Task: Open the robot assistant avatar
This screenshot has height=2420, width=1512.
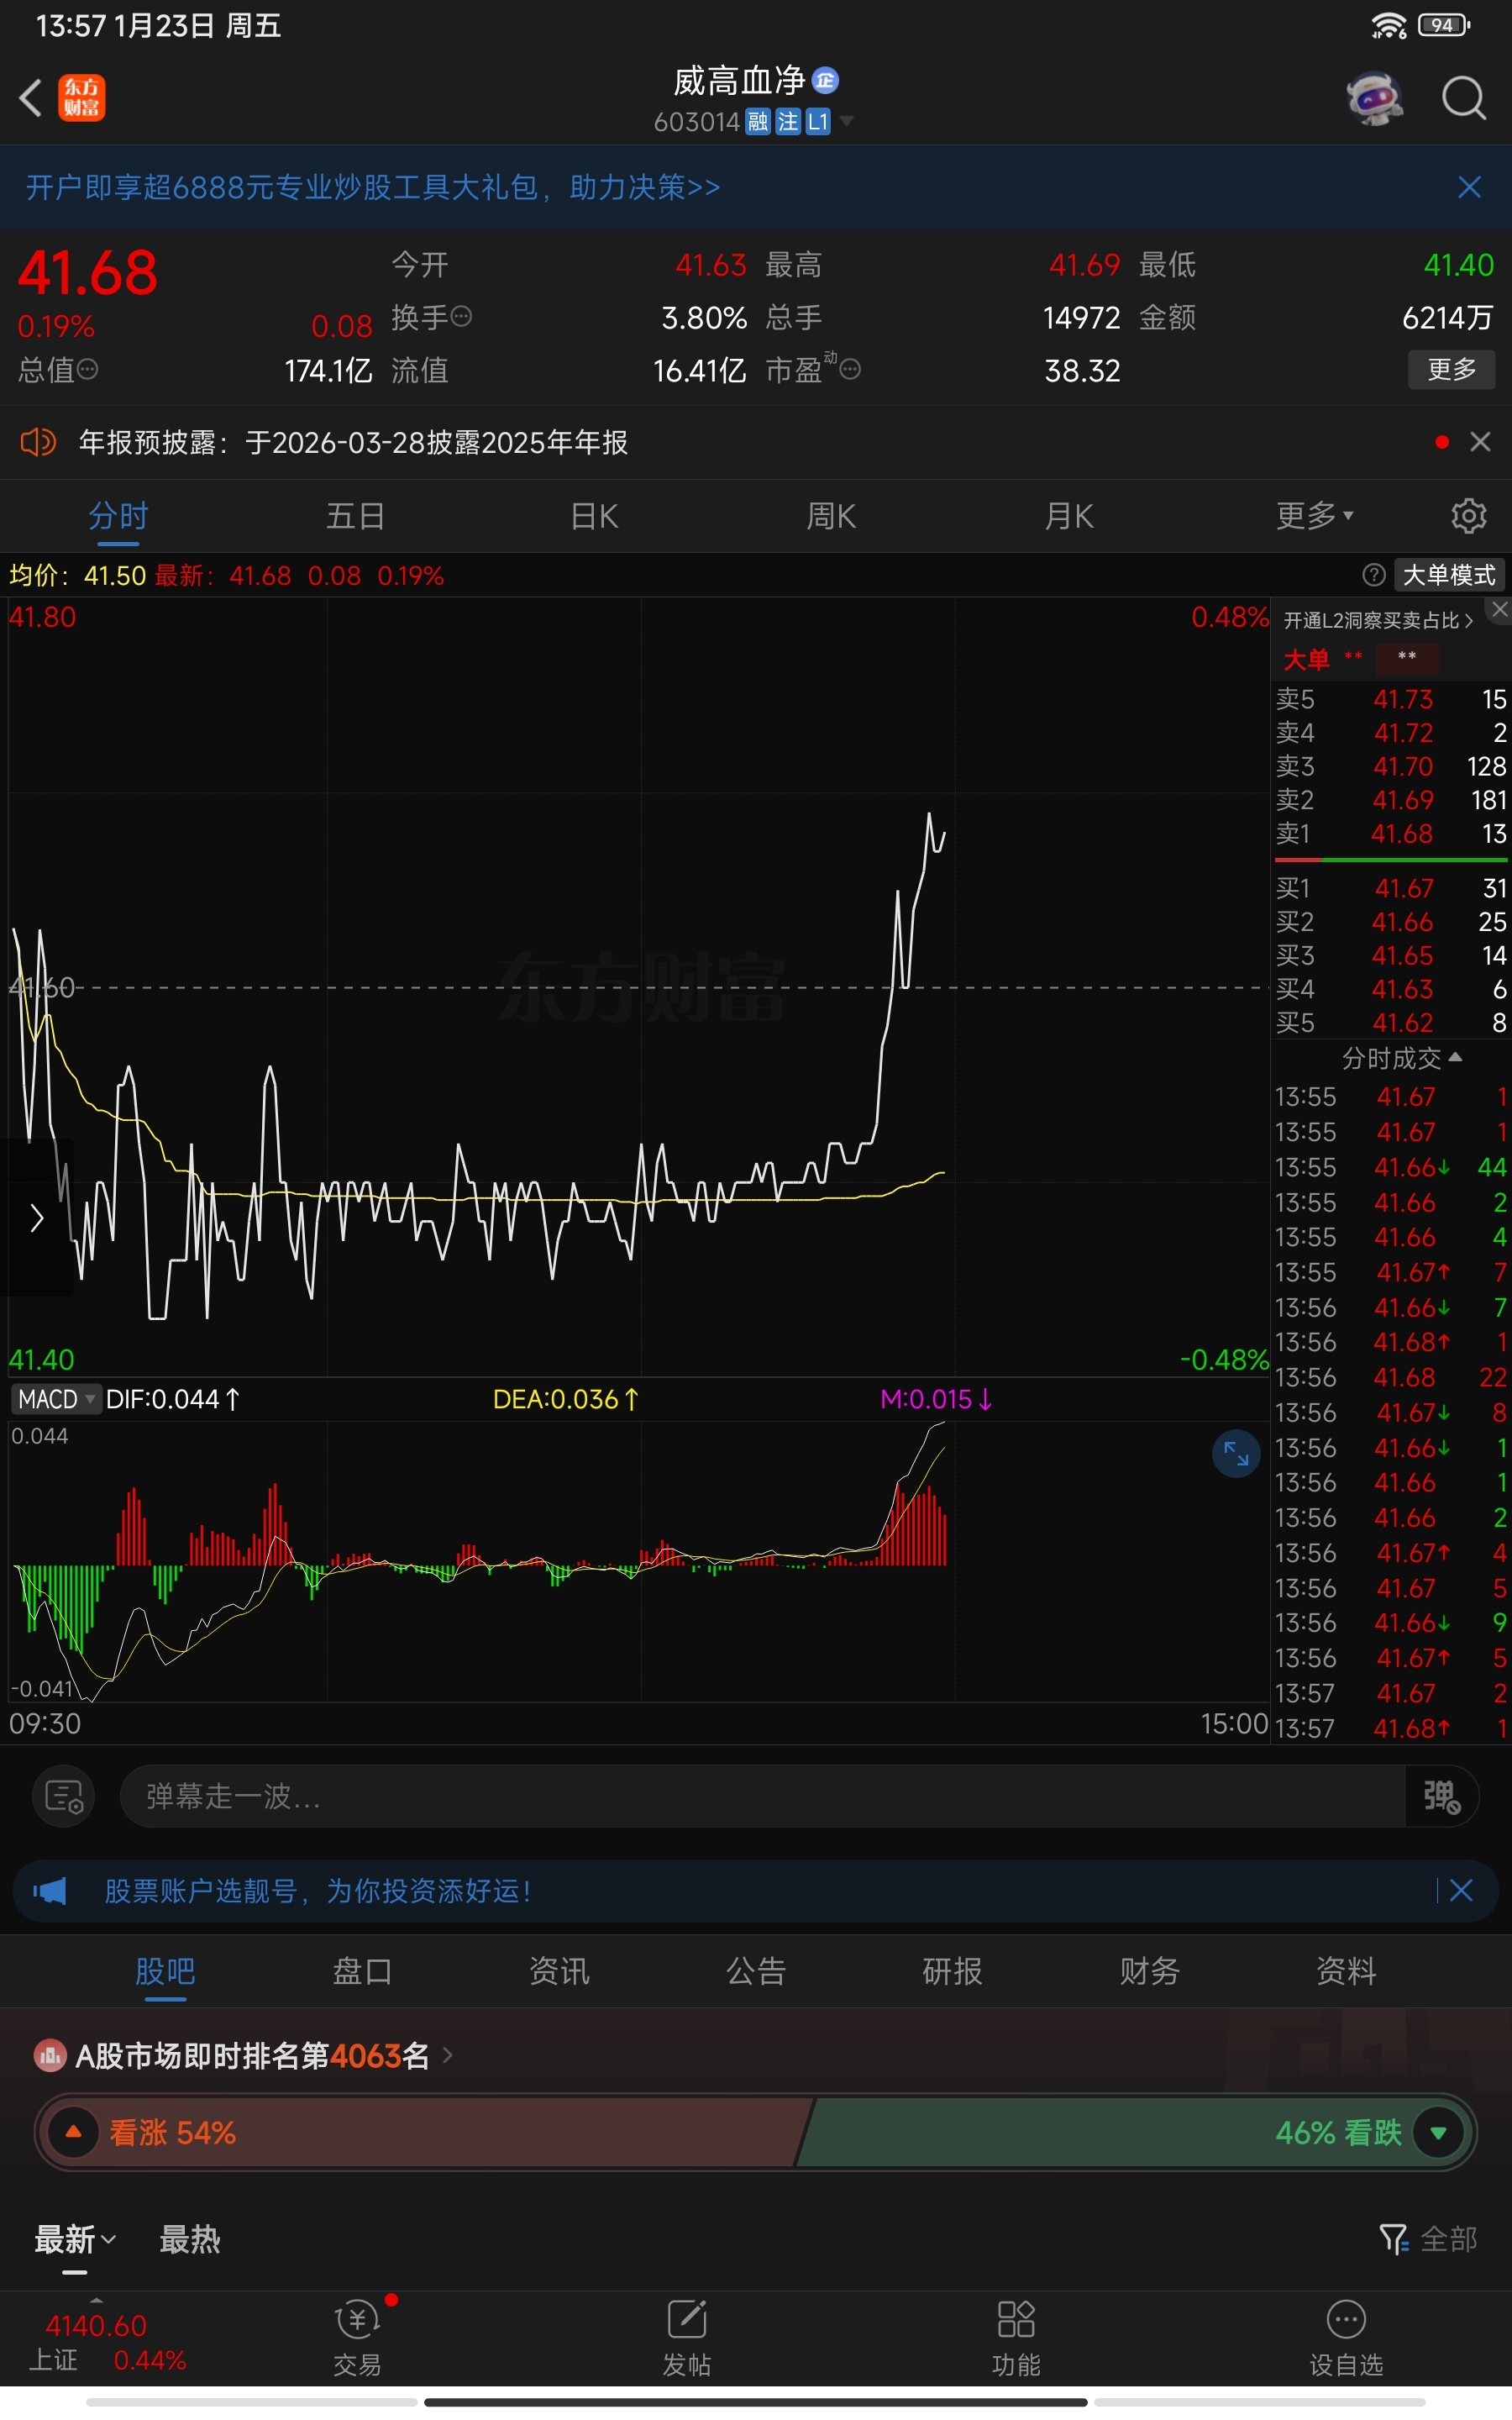Action: click(1374, 98)
